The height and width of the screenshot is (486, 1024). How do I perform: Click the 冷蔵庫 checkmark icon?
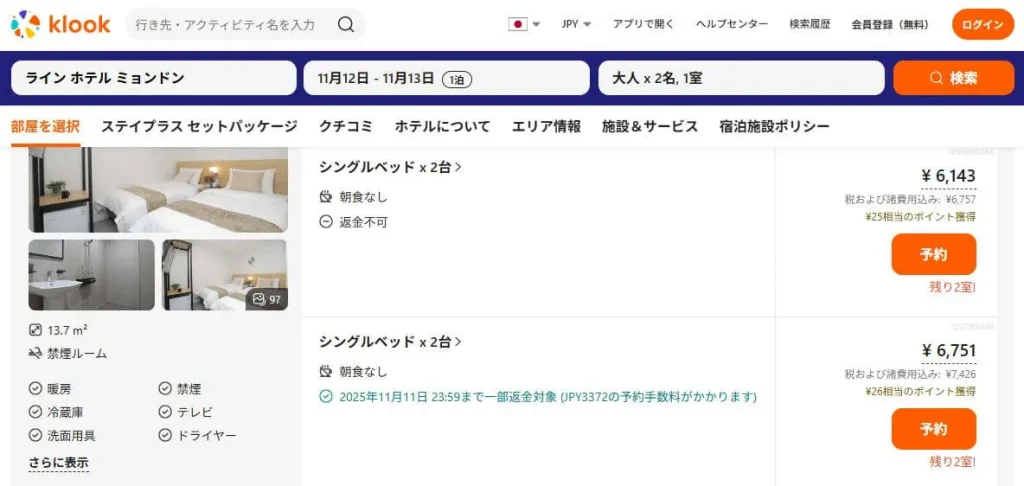tap(35, 412)
